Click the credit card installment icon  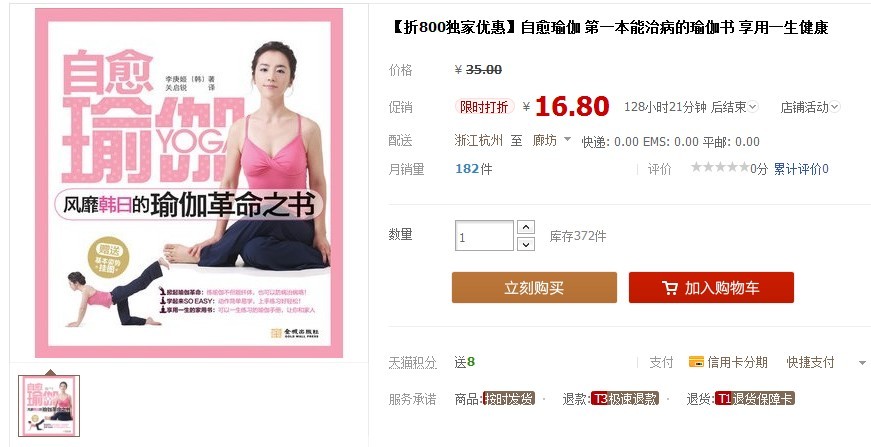(696, 362)
